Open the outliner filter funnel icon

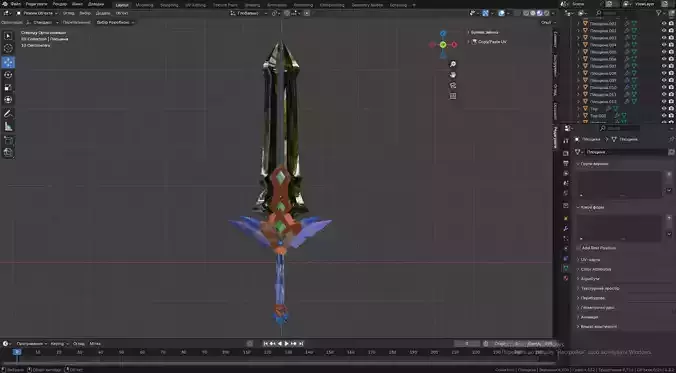(659, 13)
